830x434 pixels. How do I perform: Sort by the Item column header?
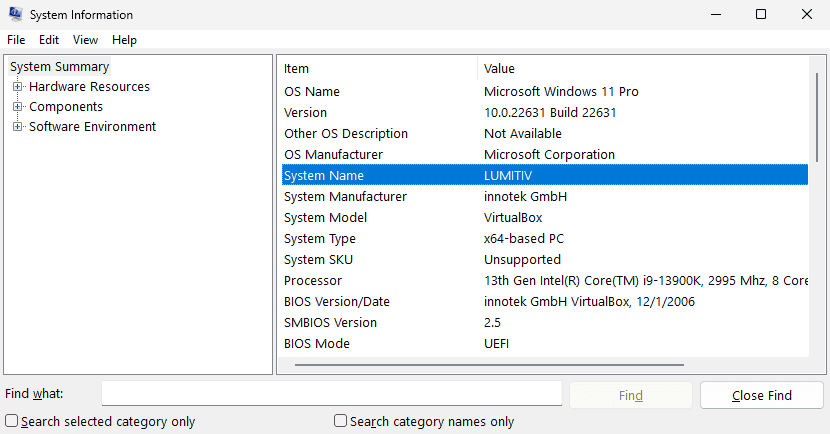[x=378, y=69]
